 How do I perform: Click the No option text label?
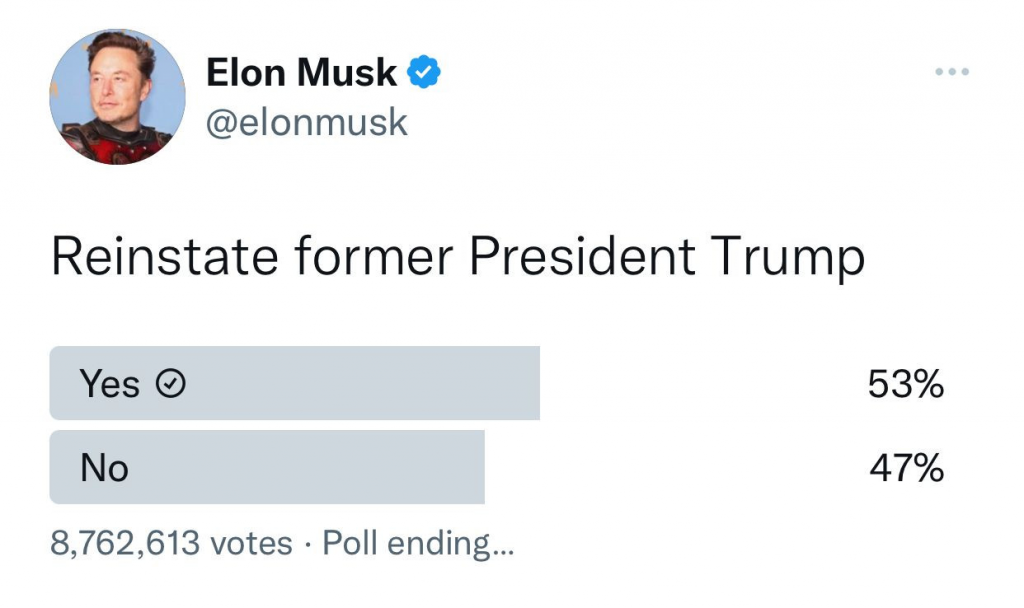(105, 467)
